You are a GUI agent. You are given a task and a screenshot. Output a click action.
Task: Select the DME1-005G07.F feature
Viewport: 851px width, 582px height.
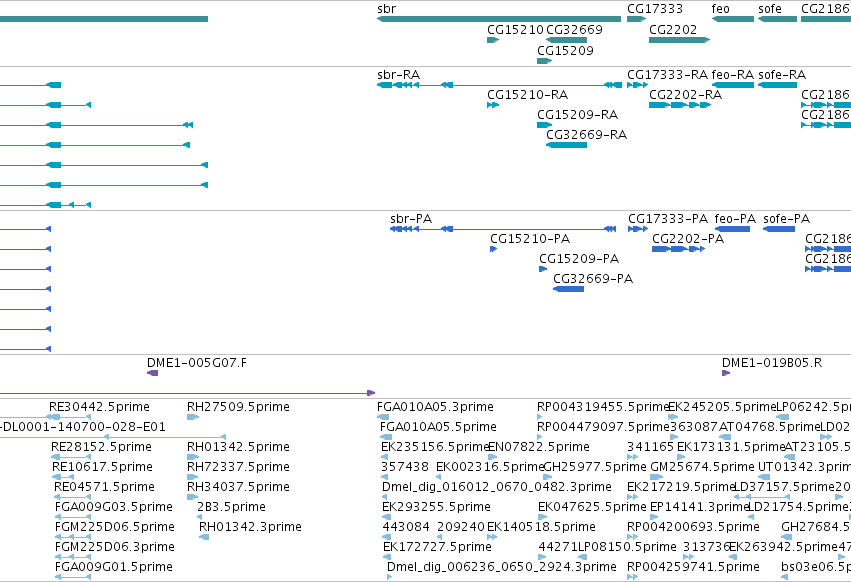[153, 373]
